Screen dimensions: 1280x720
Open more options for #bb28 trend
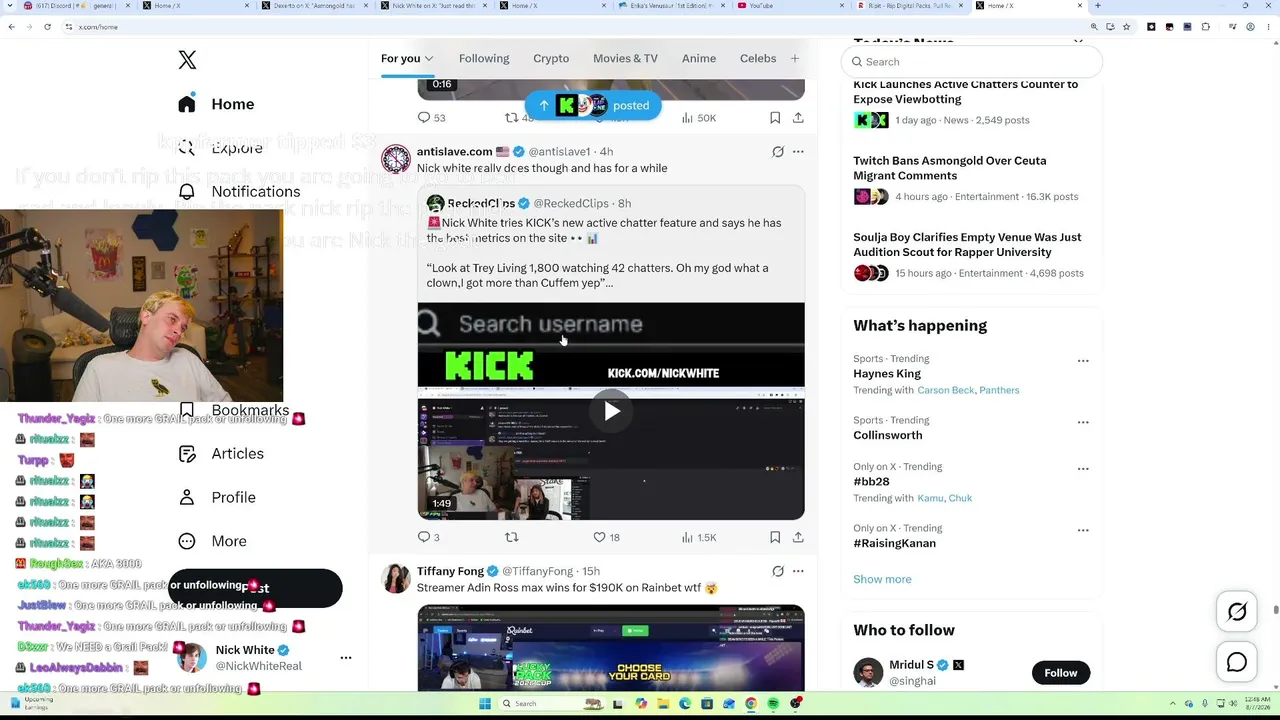tap(1083, 469)
